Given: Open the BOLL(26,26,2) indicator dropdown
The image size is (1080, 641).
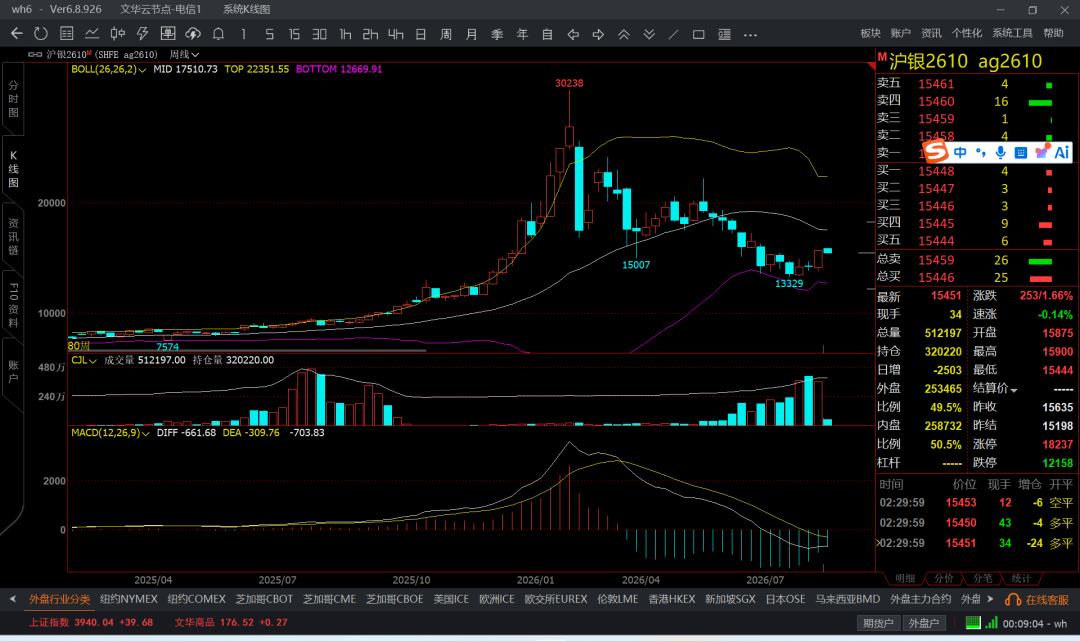Looking at the screenshot, I should coord(109,69).
